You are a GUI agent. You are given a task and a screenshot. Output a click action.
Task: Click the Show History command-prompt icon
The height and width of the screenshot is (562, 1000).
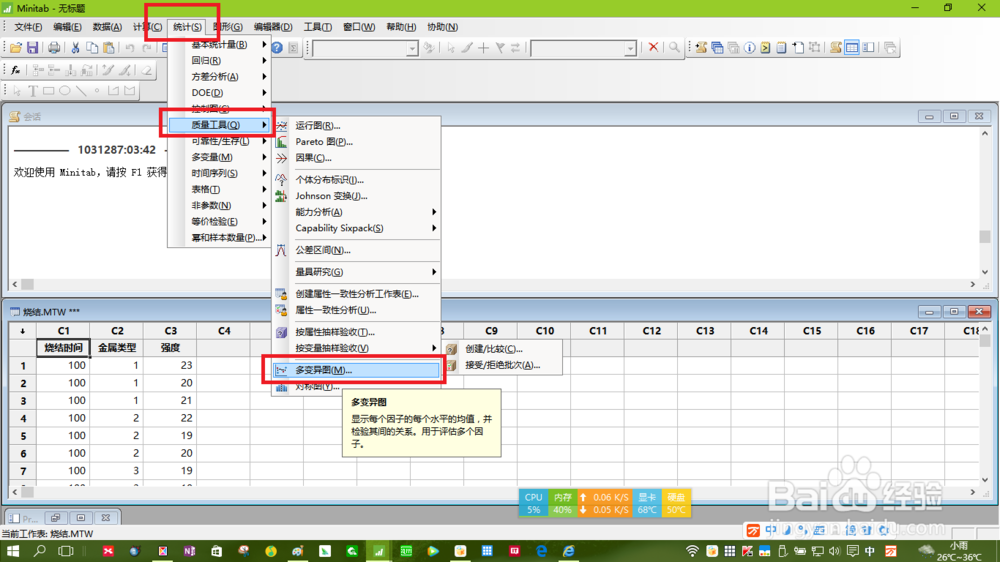tap(765, 48)
